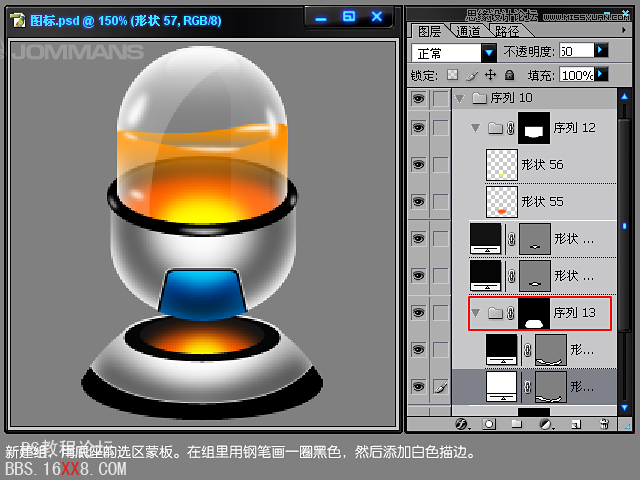This screenshot has width=640, height=480.
Task: Switch to the 路径 tab
Action: (504, 31)
